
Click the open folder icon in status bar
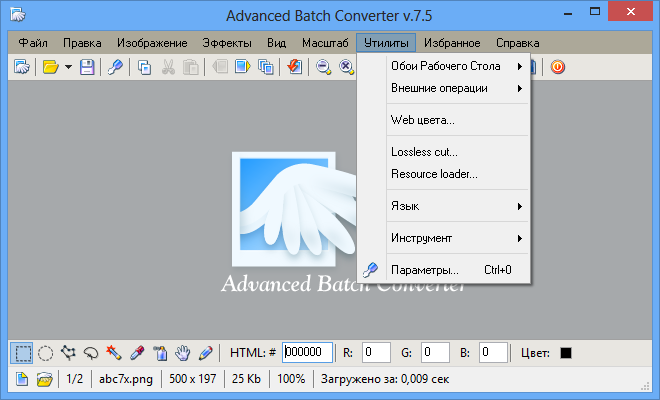coord(44,379)
